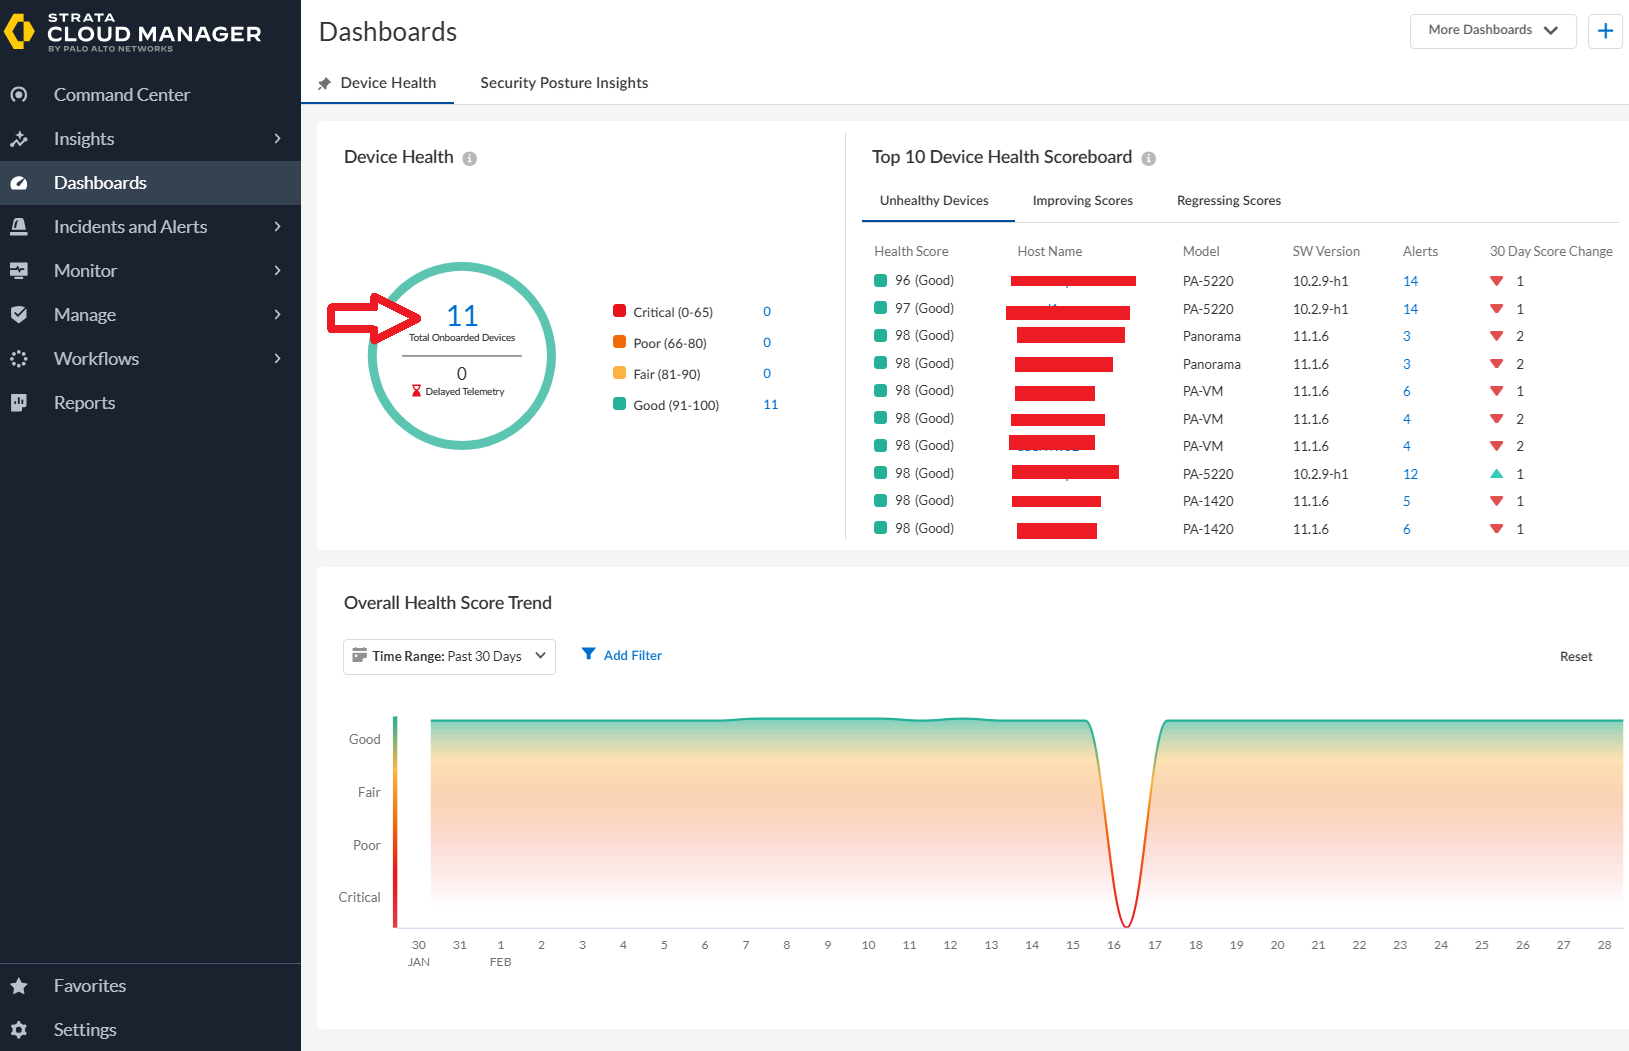
Task: Open Command Center from the sidebar
Action: (x=20, y=94)
